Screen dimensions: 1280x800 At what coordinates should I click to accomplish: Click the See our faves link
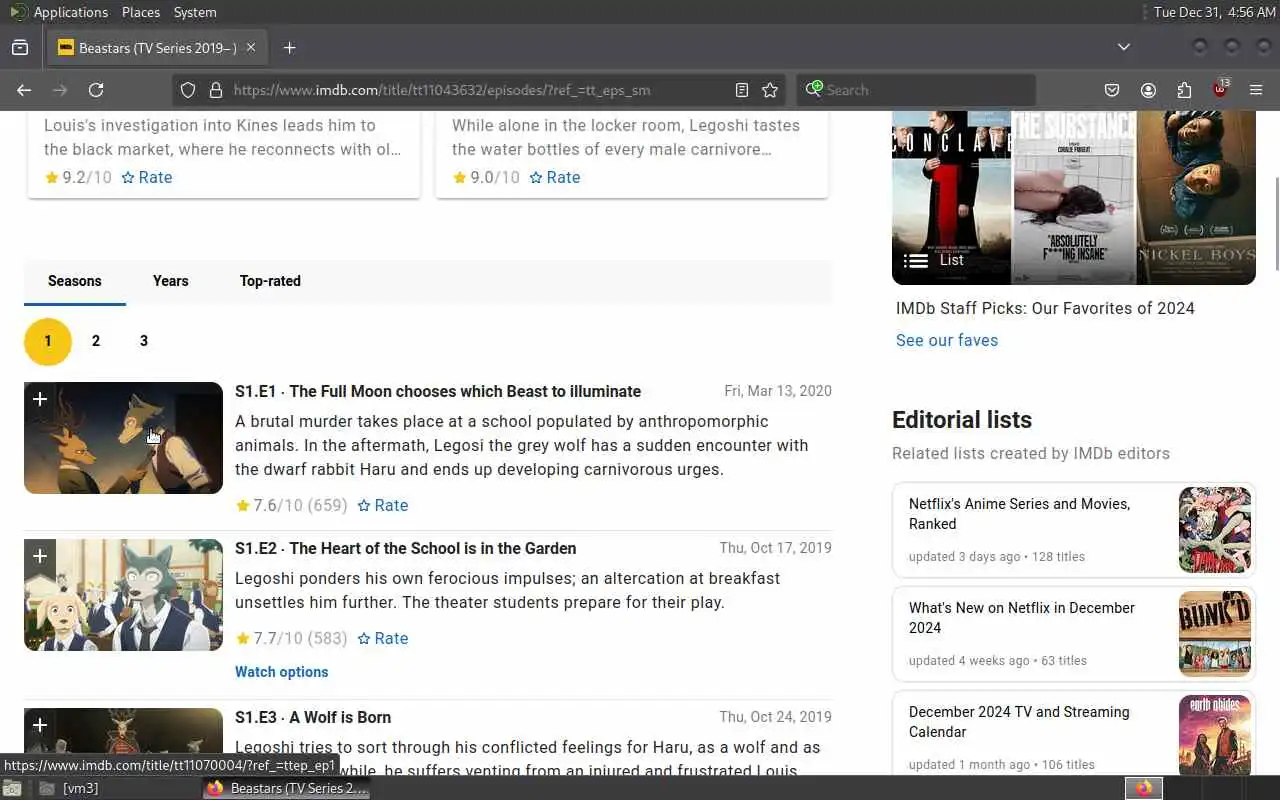[x=947, y=340]
